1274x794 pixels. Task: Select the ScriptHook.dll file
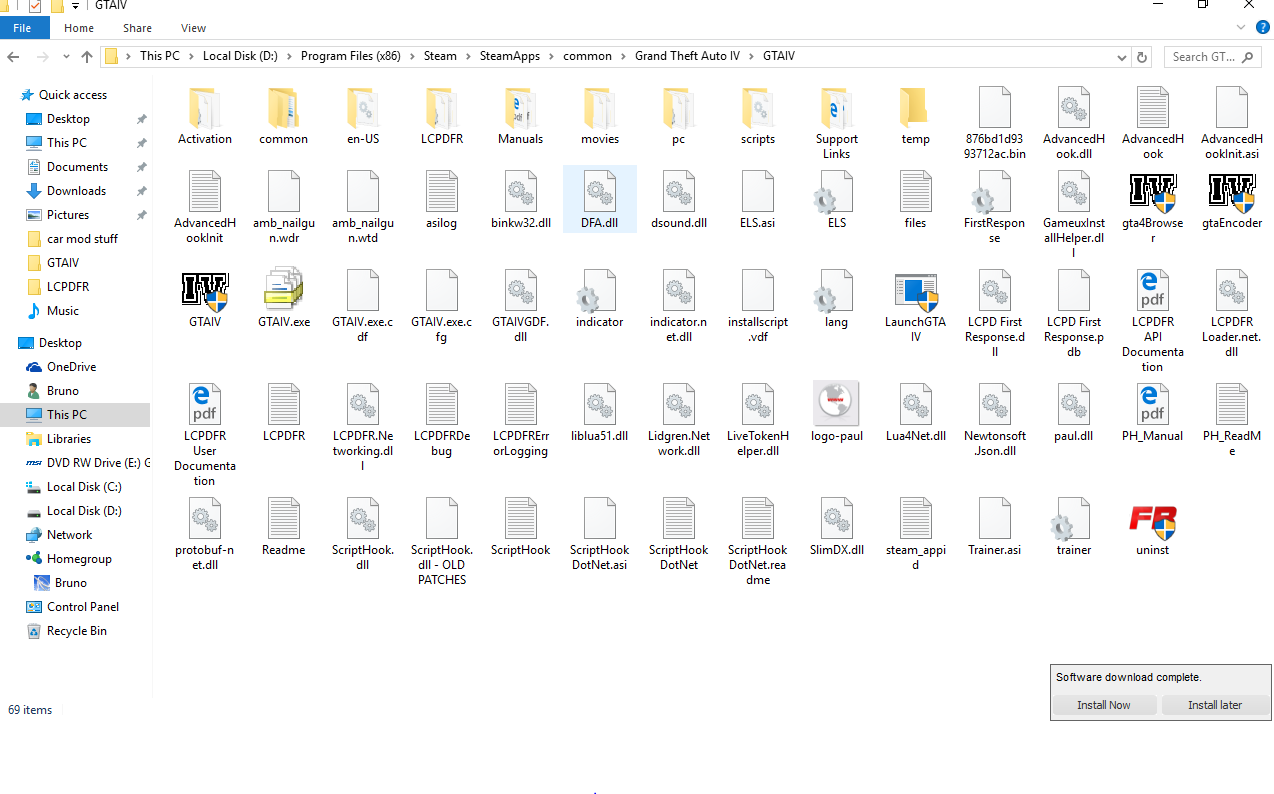pyautogui.click(x=362, y=518)
